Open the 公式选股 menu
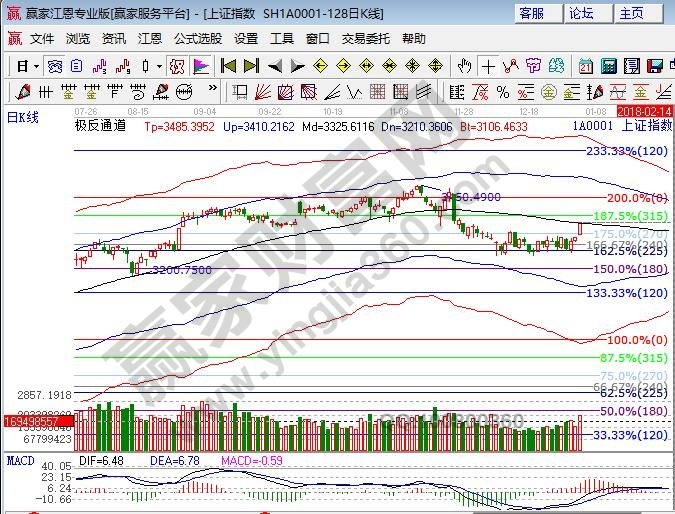675x514 pixels. (198, 39)
